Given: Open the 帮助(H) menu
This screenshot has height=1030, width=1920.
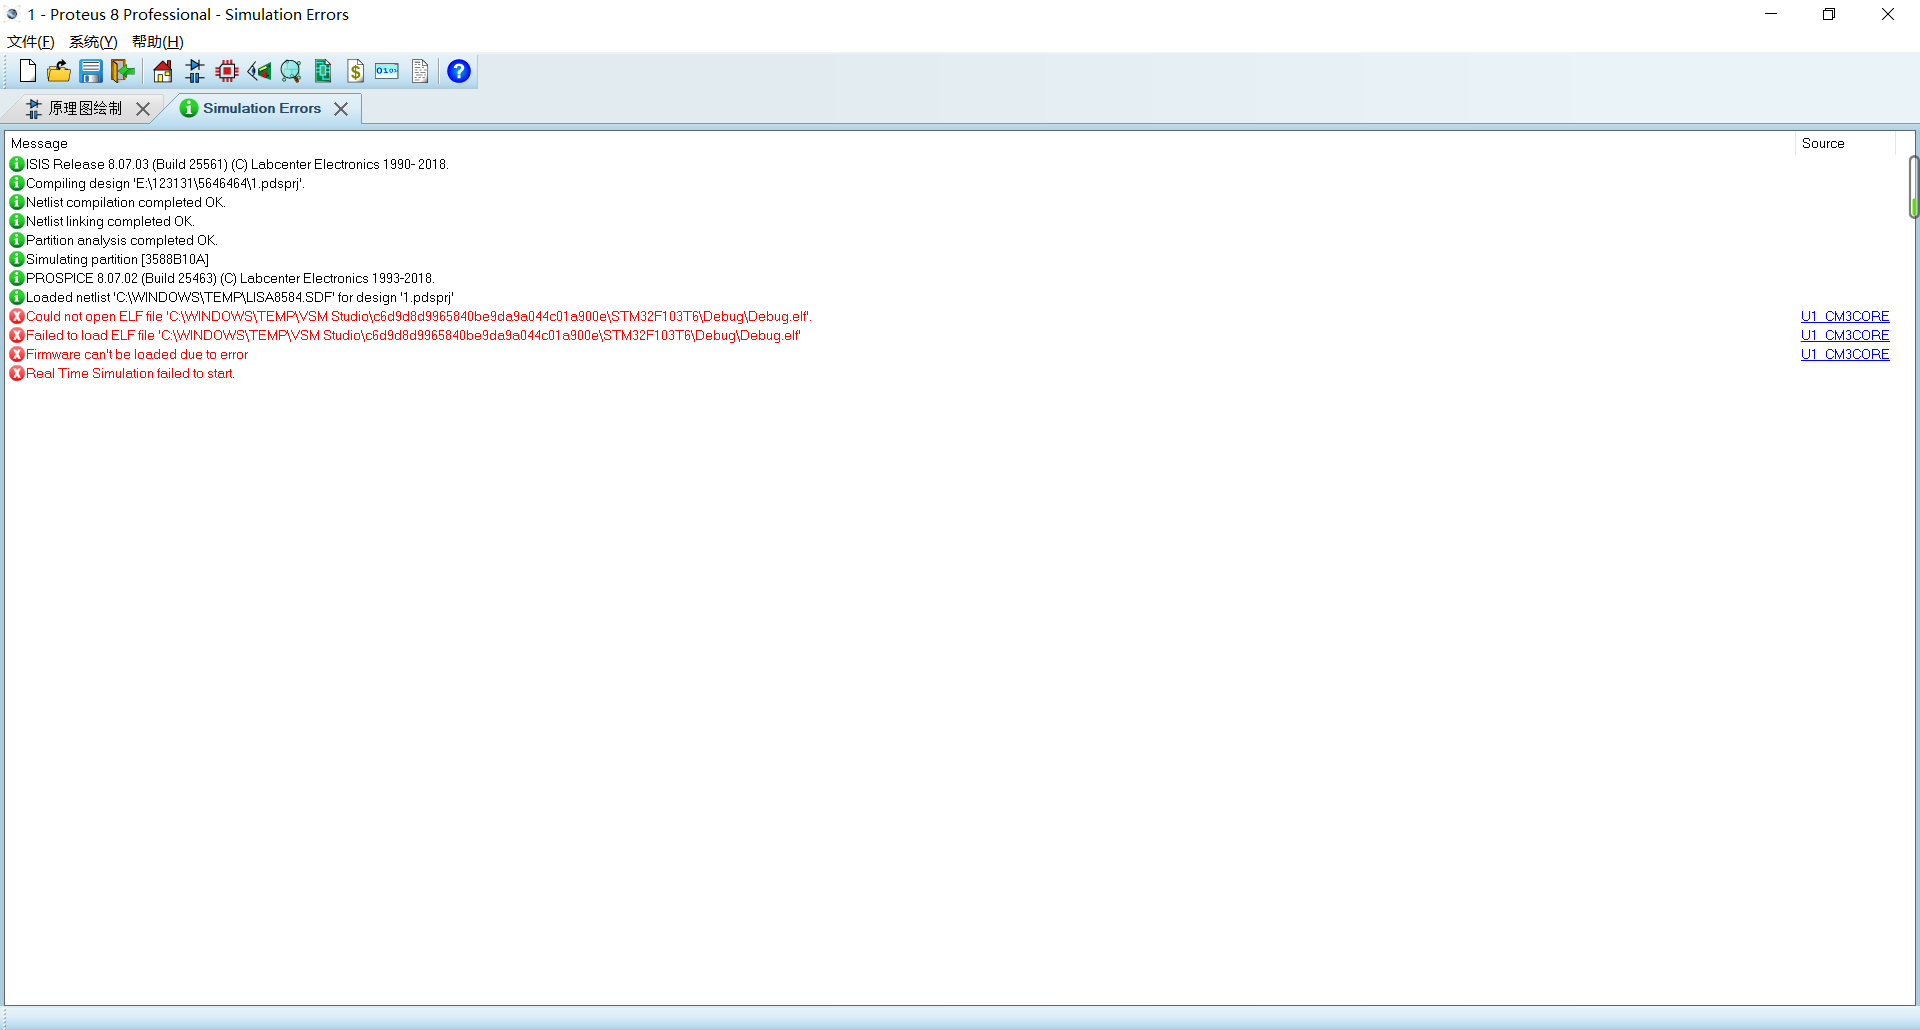Looking at the screenshot, I should [158, 42].
